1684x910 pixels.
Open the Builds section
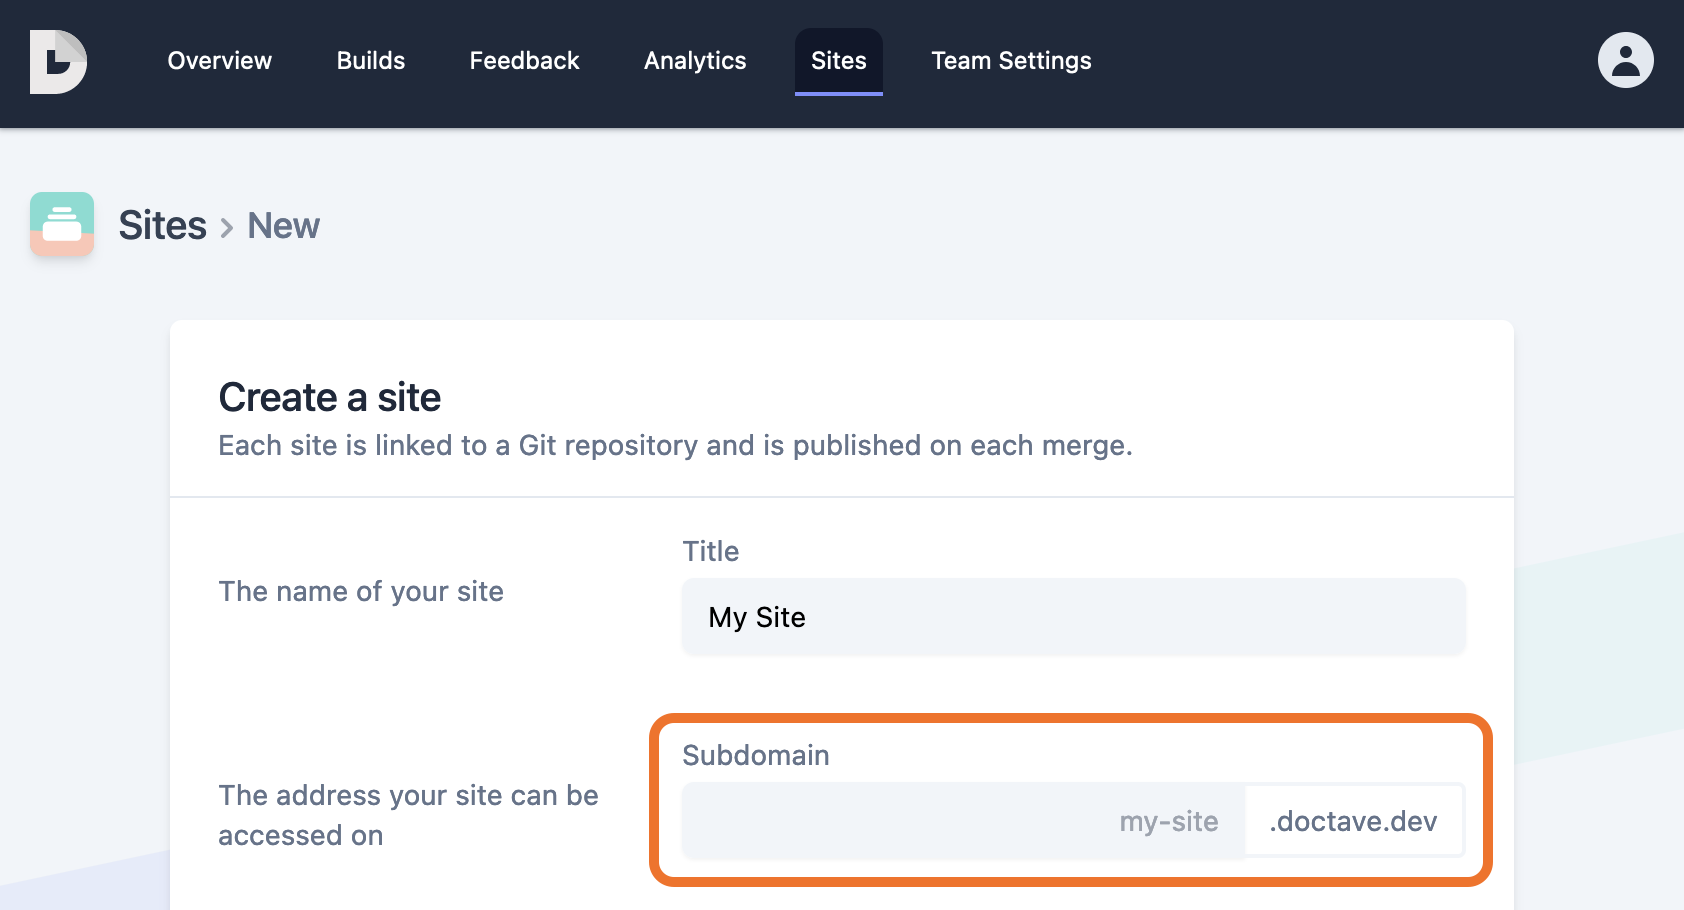pyautogui.click(x=370, y=61)
